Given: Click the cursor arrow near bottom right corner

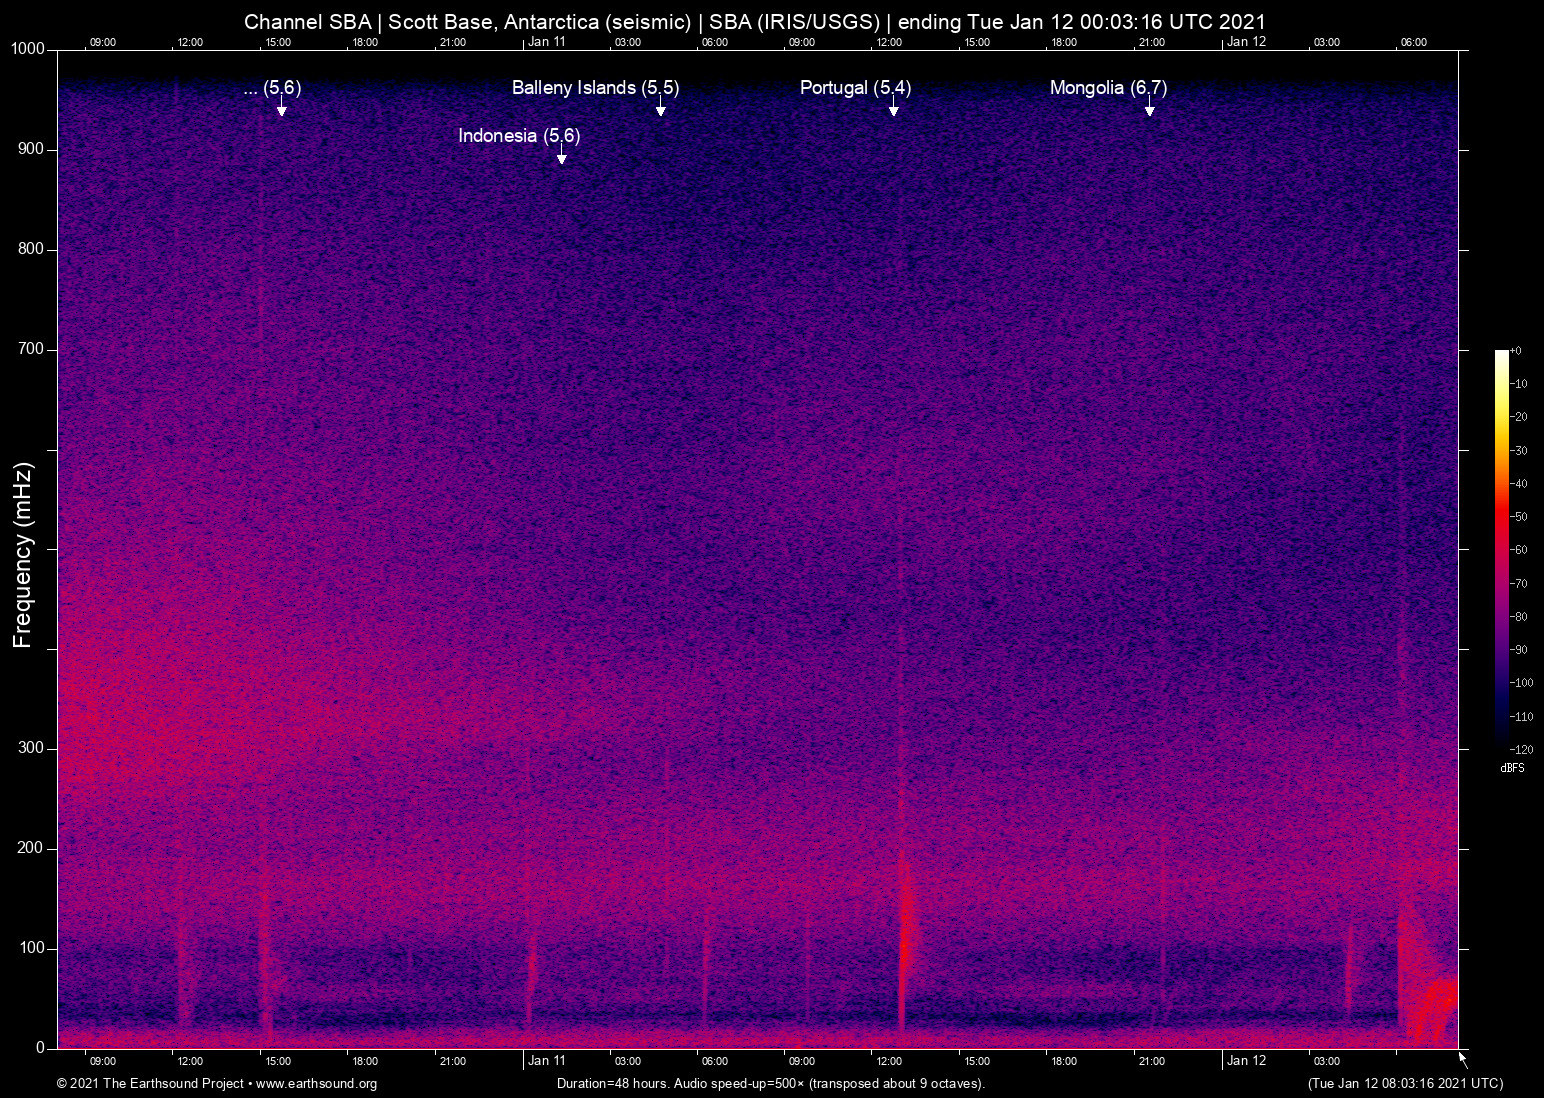Looking at the screenshot, I should click(1462, 1057).
